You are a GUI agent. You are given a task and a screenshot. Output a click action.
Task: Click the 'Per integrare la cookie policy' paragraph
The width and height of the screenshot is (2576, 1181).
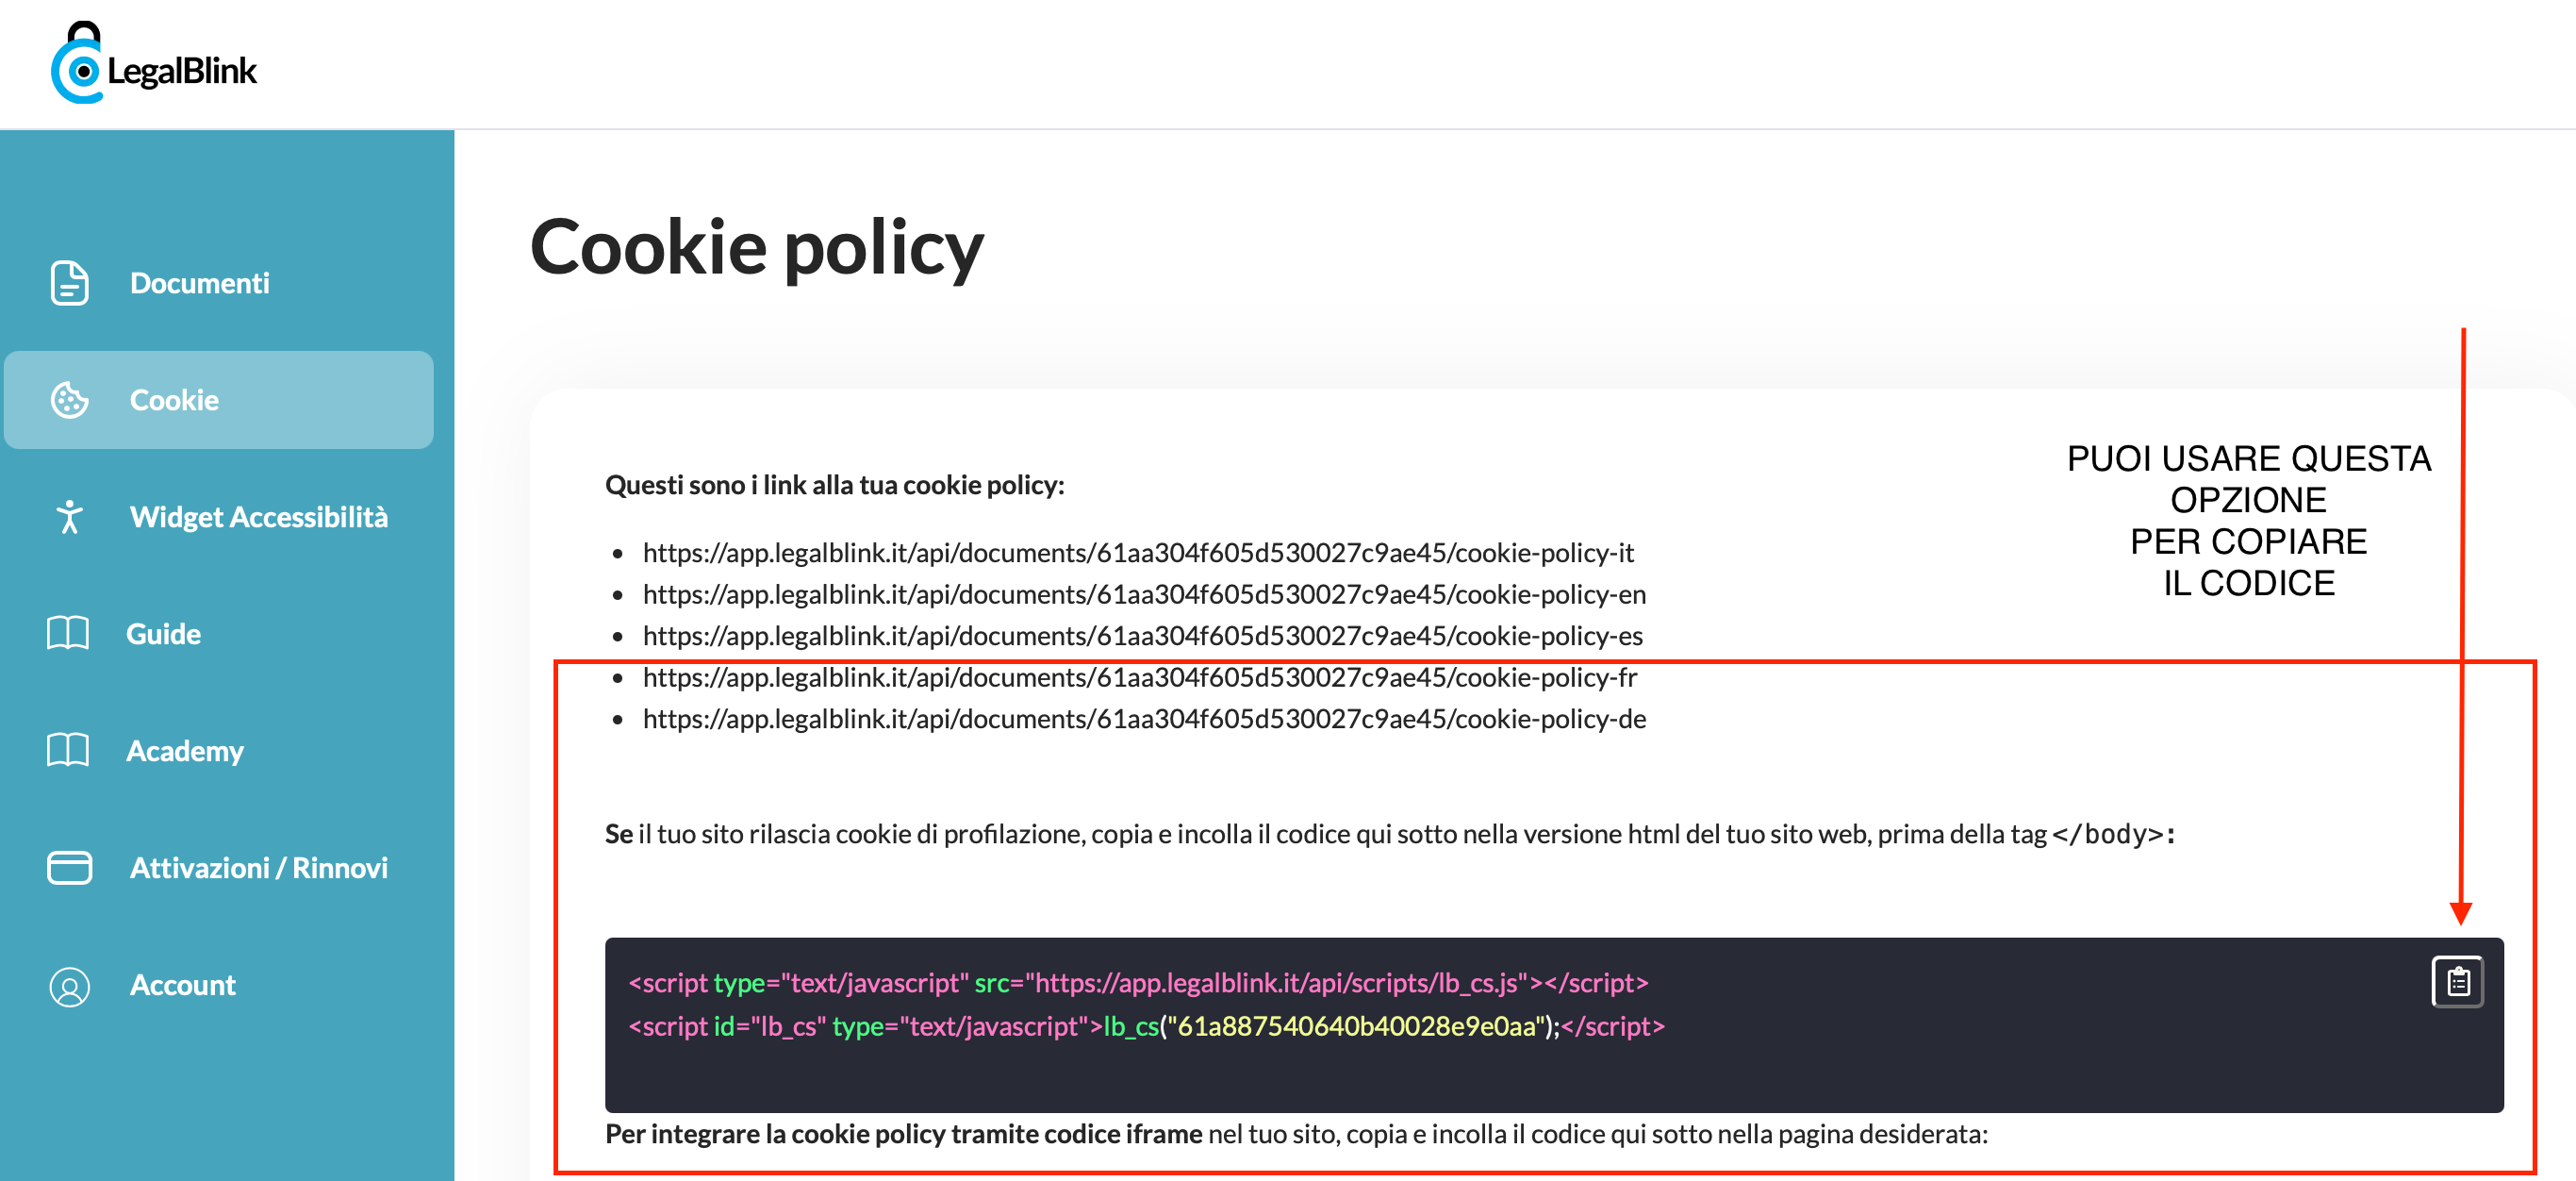coord(1296,1134)
